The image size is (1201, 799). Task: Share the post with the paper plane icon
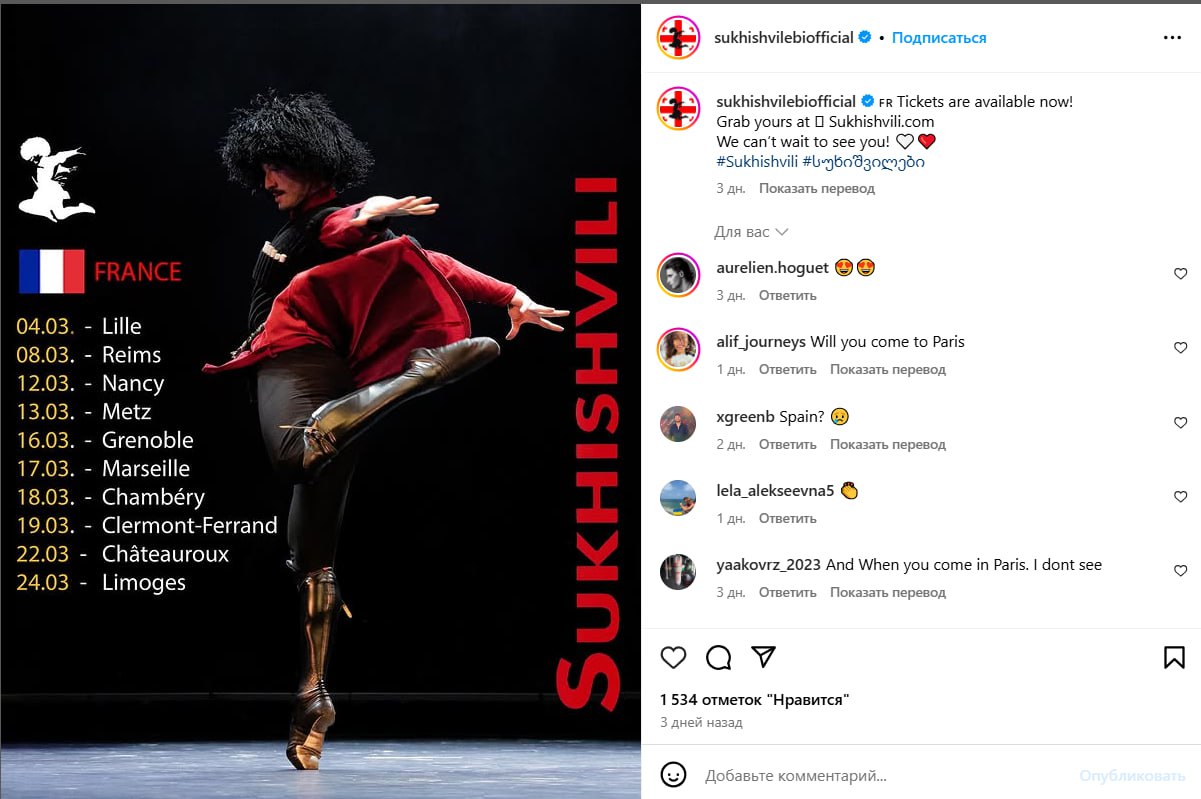[x=764, y=657]
